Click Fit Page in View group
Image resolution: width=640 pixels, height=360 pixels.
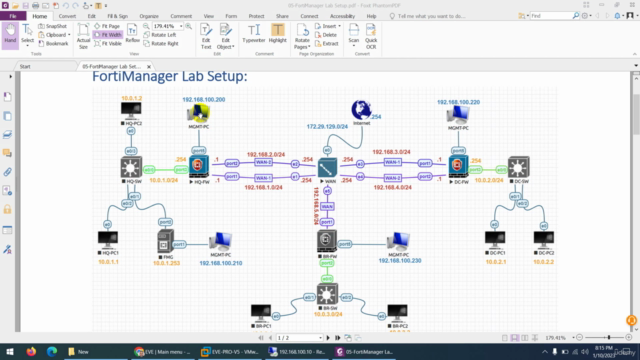pos(107,26)
